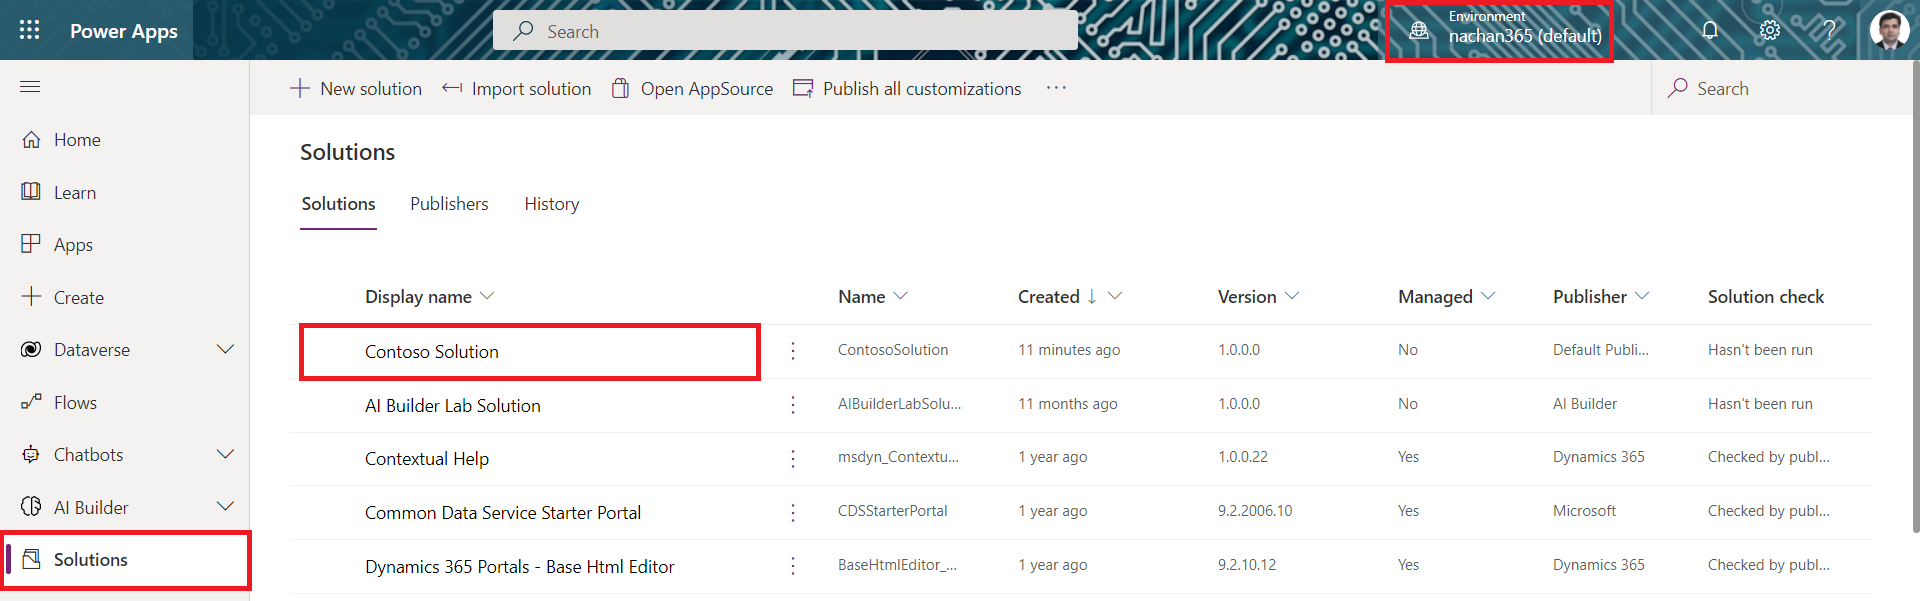Expand the Dataverse navigation section

(225, 349)
